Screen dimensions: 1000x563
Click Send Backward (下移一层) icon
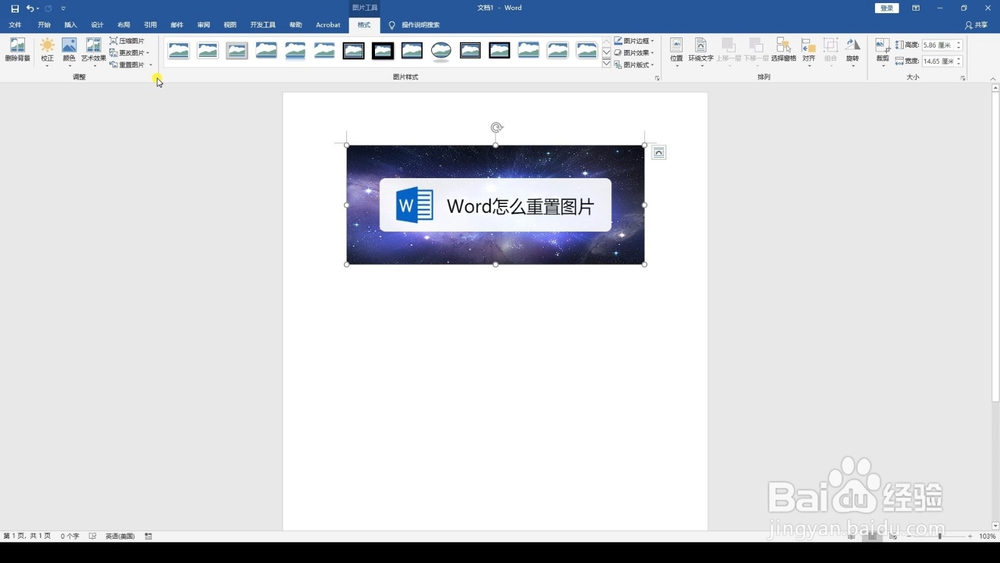[x=756, y=51]
